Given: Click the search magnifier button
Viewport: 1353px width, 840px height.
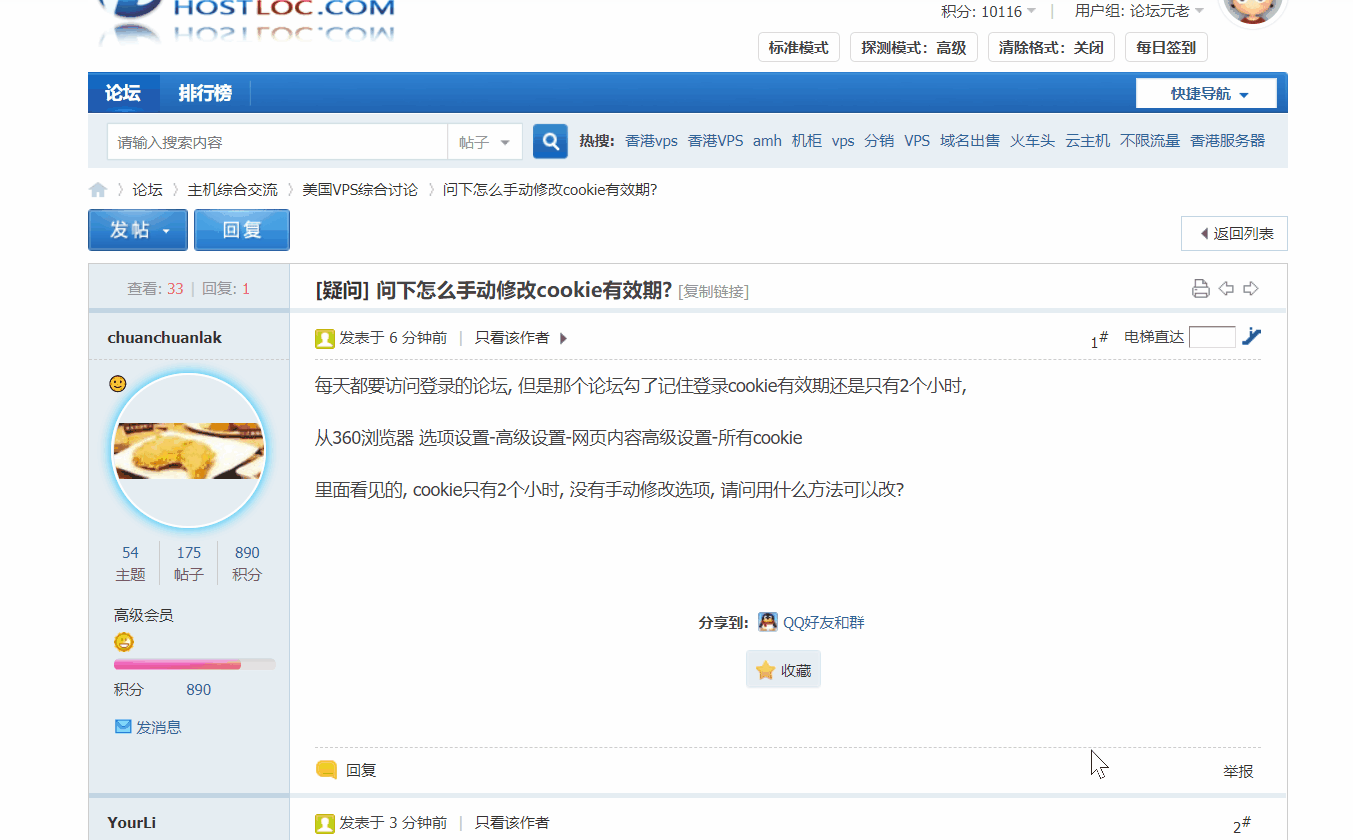Looking at the screenshot, I should coord(550,142).
